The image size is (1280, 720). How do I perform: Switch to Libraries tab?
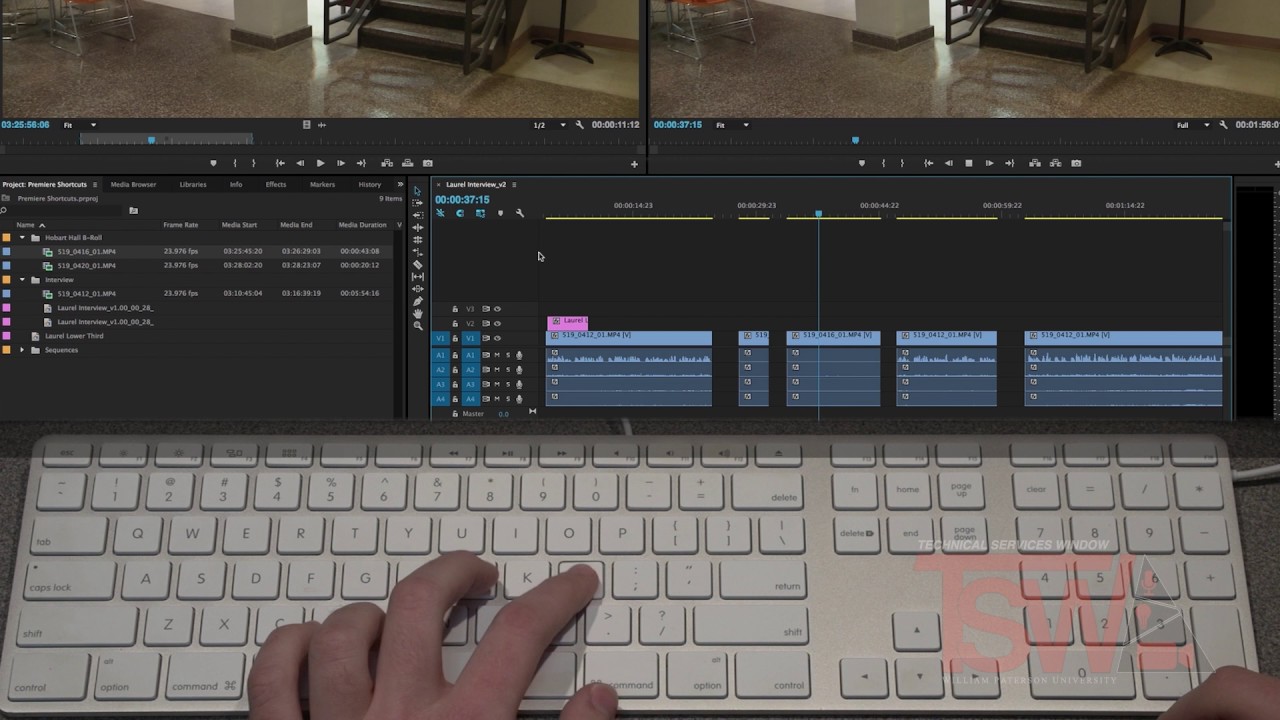[193, 184]
